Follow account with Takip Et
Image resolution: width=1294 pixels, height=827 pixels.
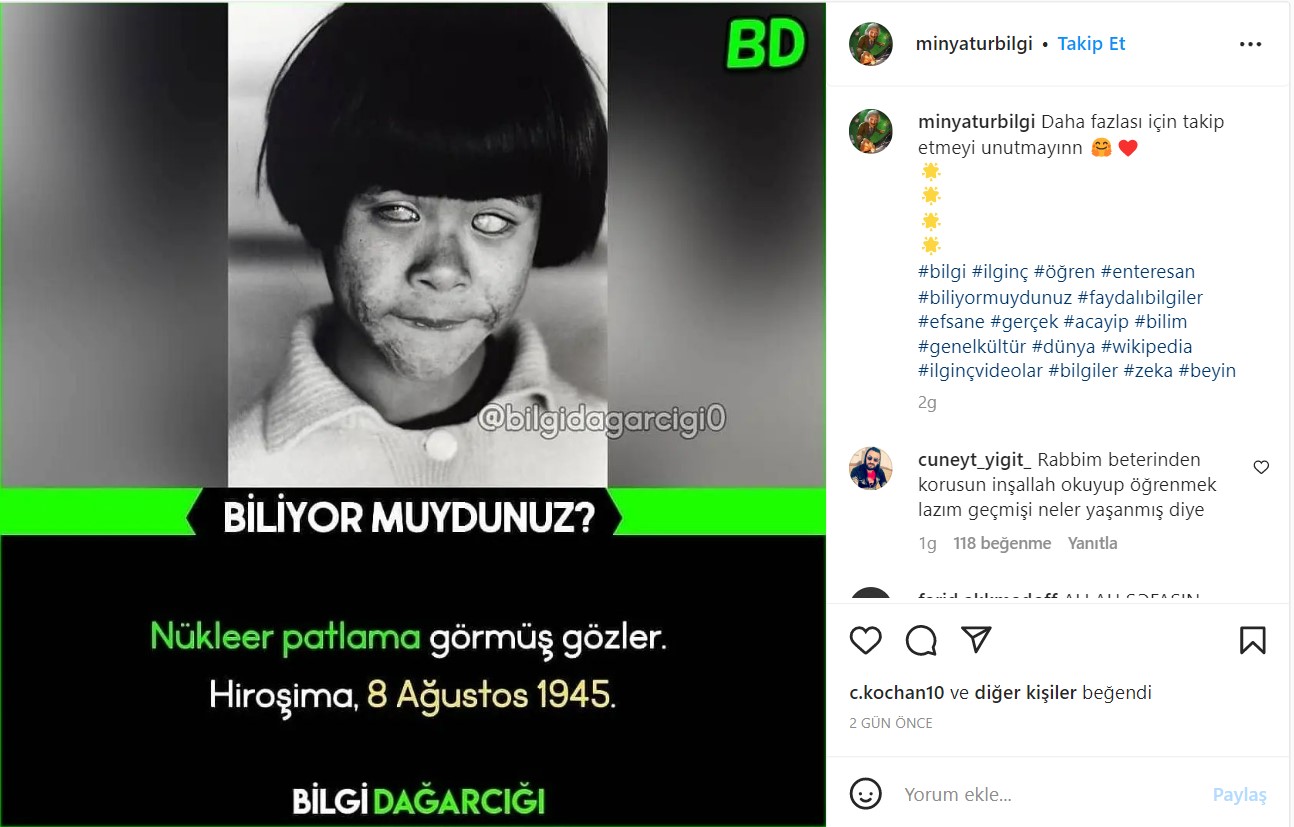coord(1091,44)
